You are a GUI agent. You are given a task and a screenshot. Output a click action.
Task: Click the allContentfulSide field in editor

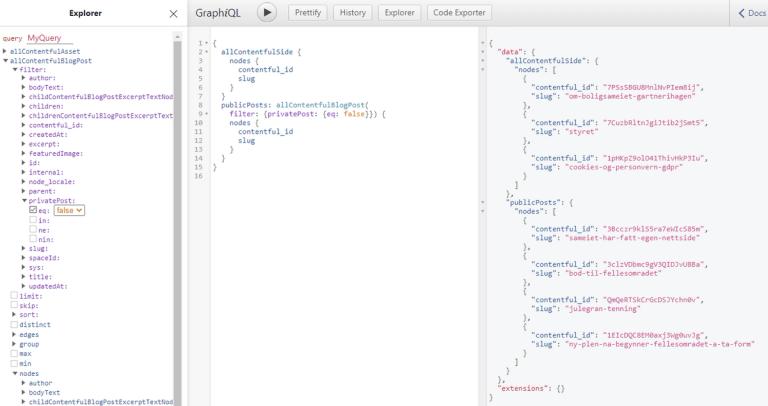[257, 51]
